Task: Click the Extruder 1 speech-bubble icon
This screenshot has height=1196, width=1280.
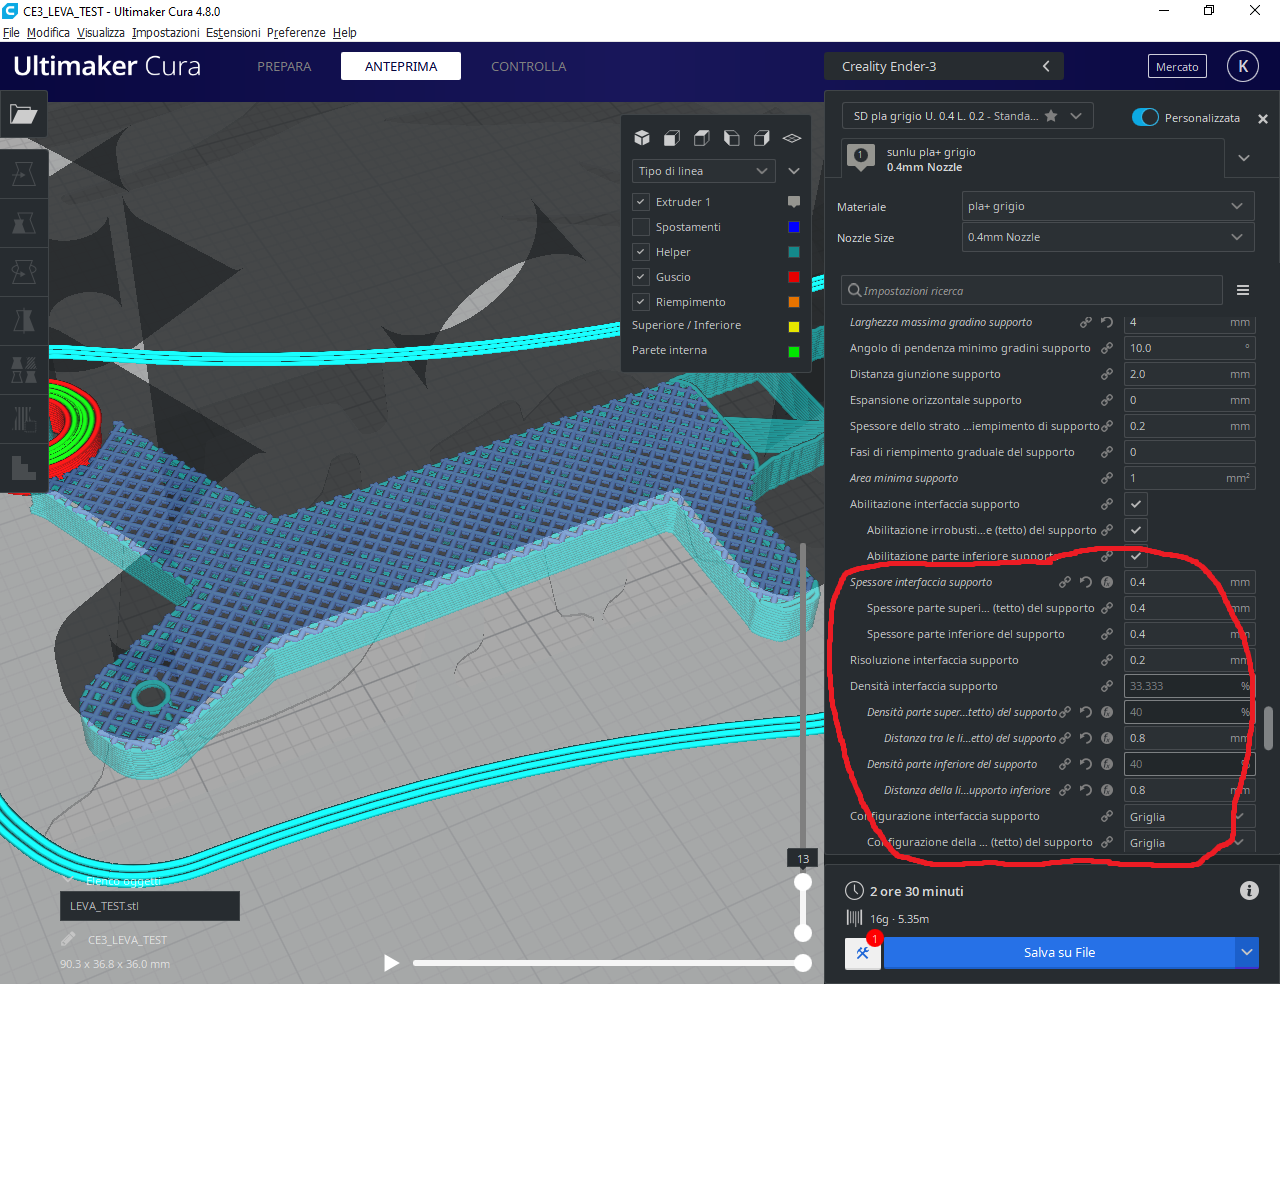Action: (x=794, y=202)
